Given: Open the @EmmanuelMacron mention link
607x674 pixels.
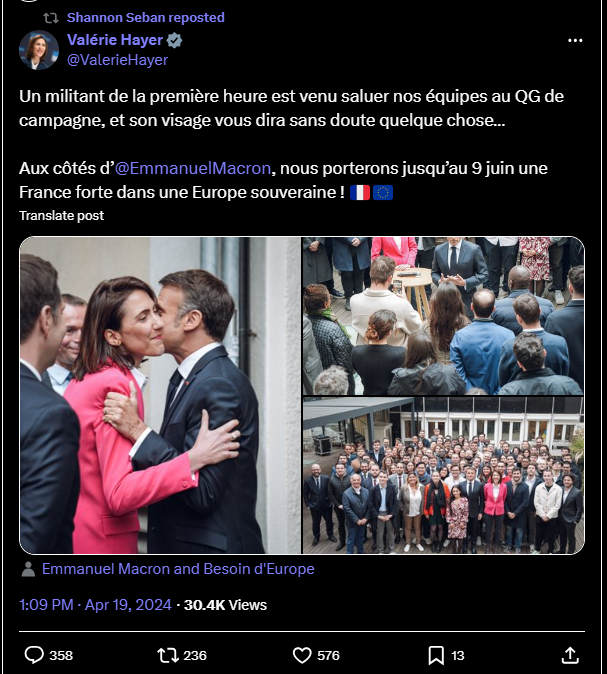Looking at the screenshot, I should pyautogui.click(x=193, y=168).
